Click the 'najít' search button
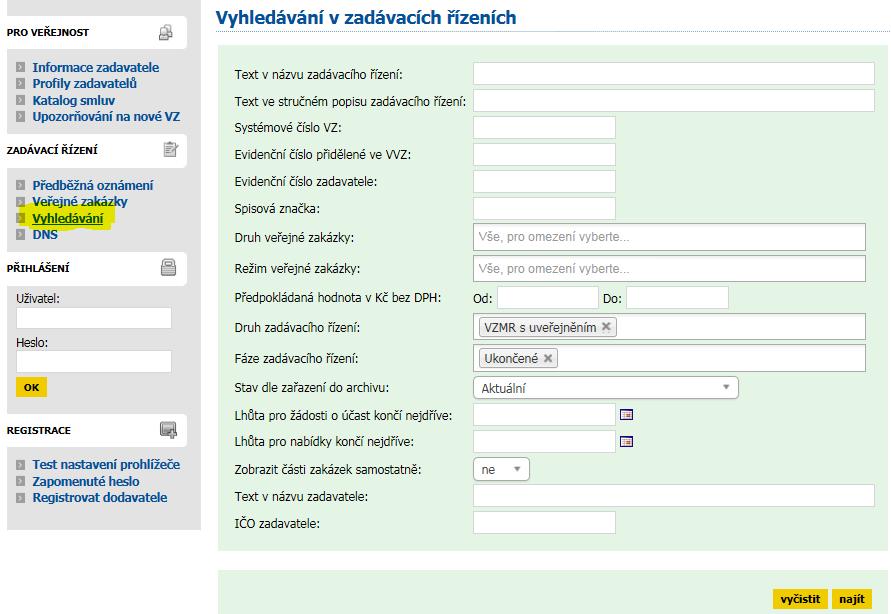This screenshot has width=891, height=614. [x=851, y=599]
